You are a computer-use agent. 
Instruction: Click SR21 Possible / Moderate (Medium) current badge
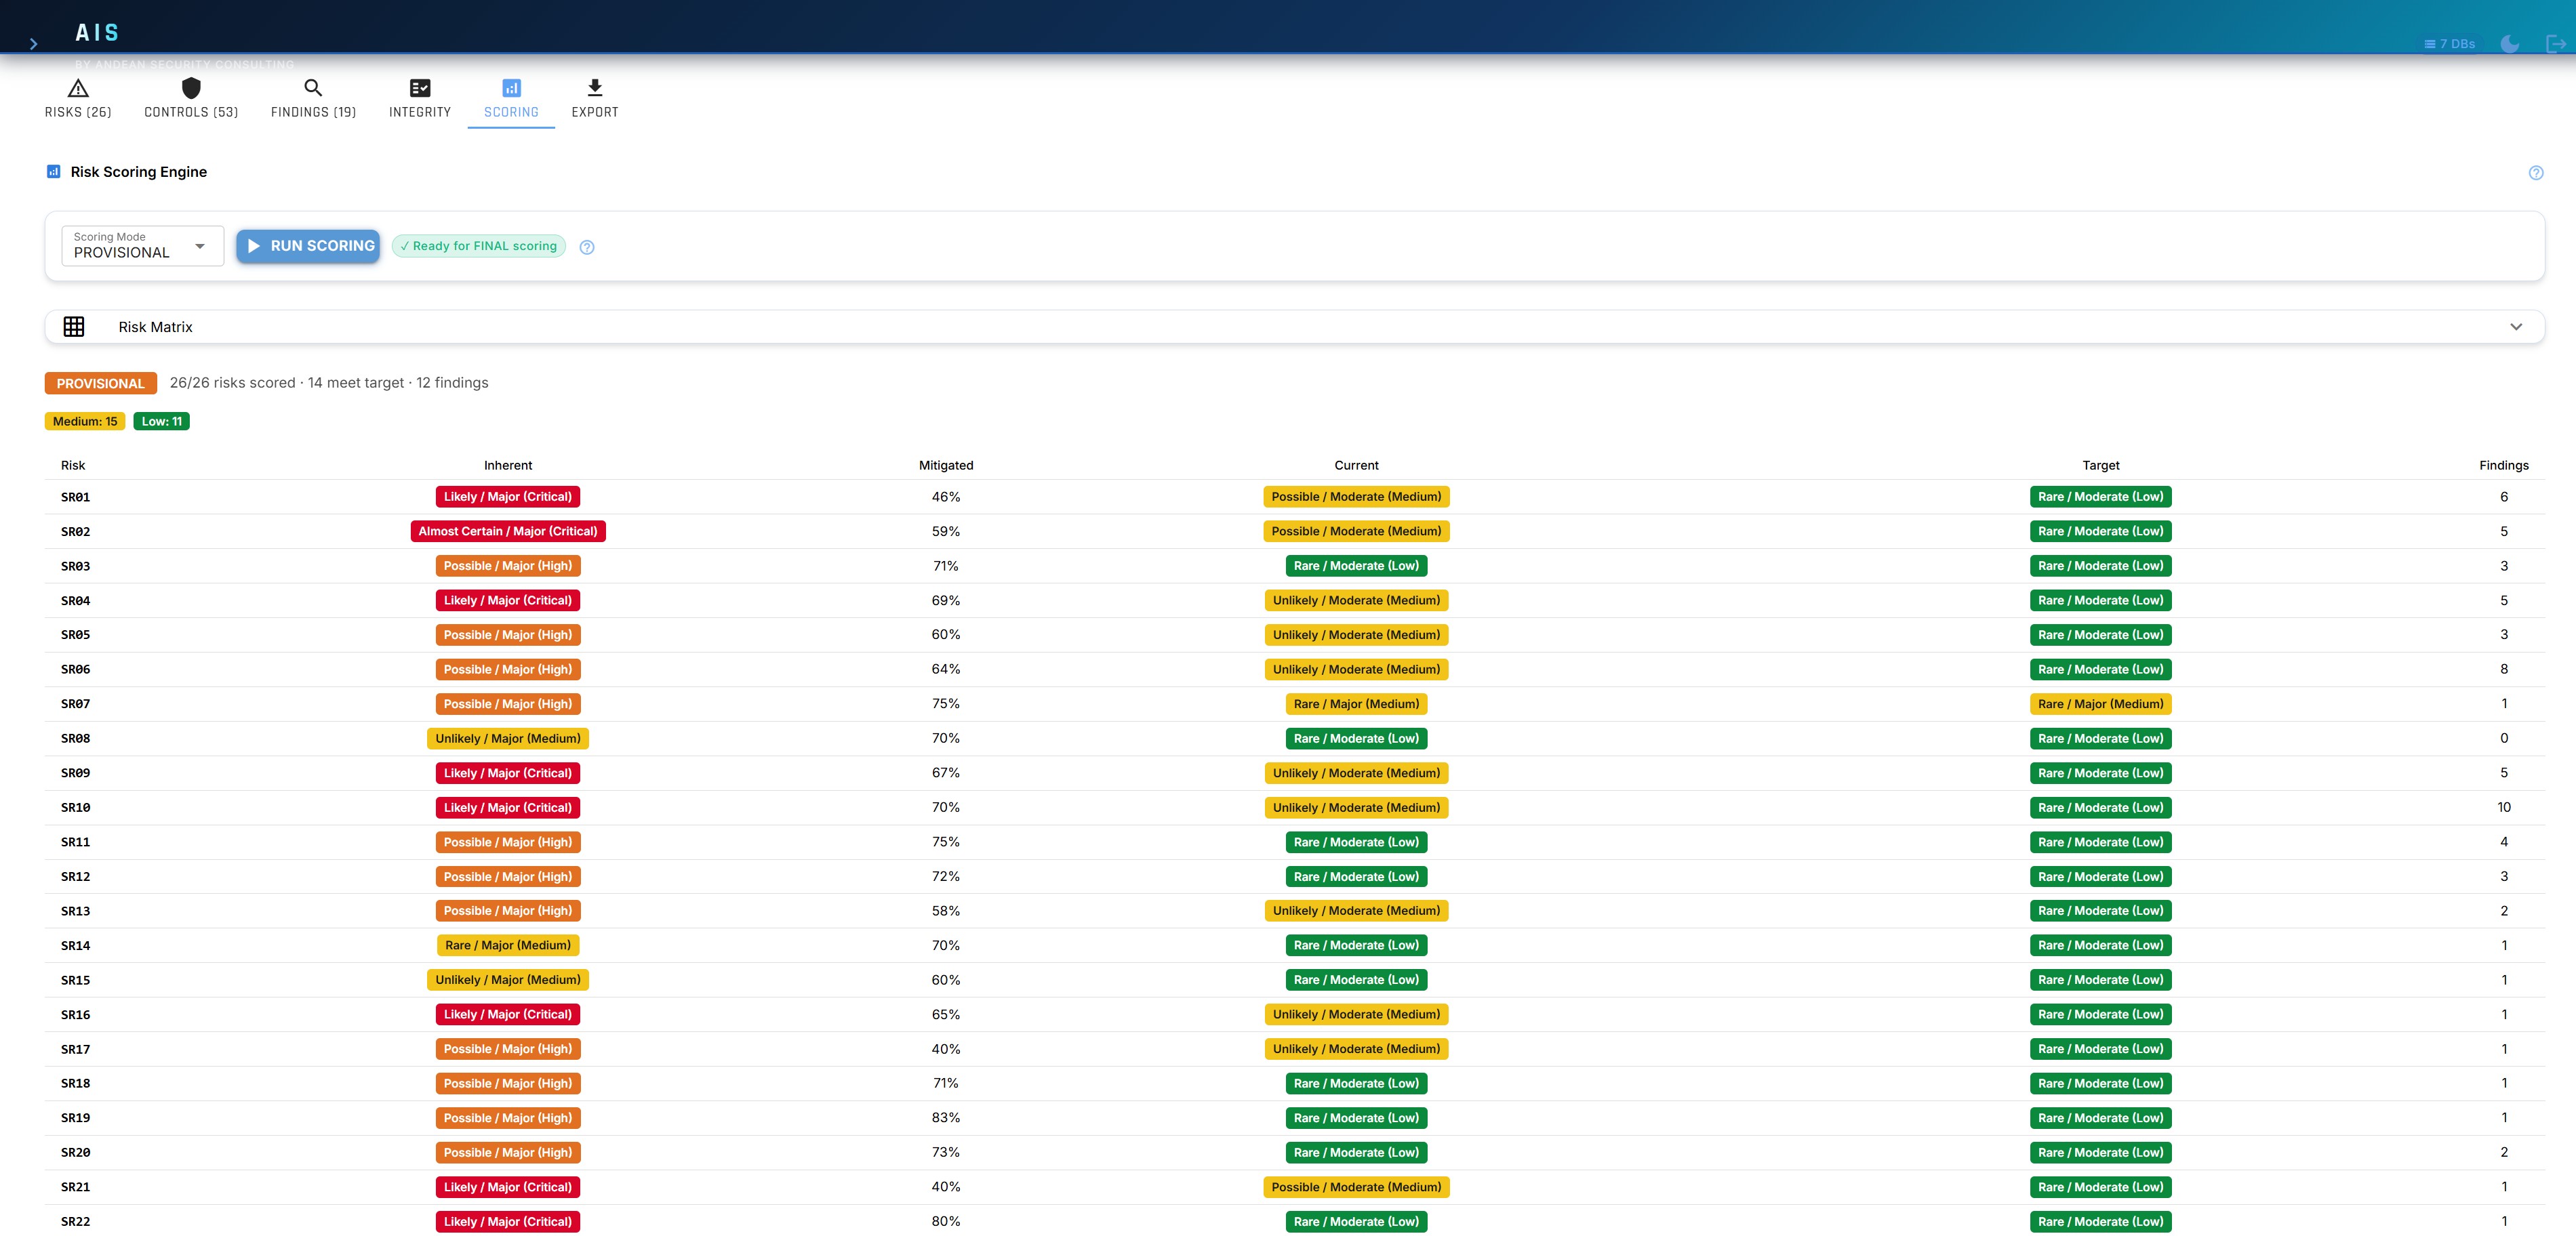tap(1356, 1188)
